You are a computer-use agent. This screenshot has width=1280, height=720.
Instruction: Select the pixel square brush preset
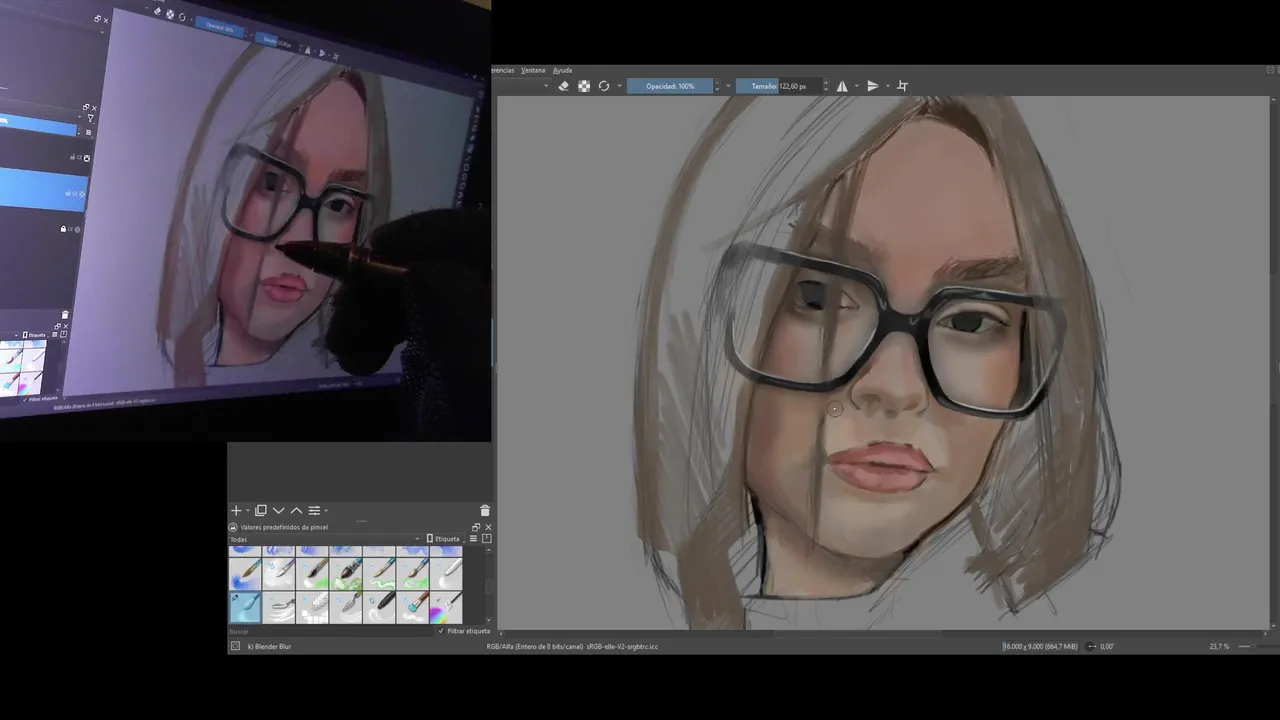pyautogui.click(x=312, y=607)
